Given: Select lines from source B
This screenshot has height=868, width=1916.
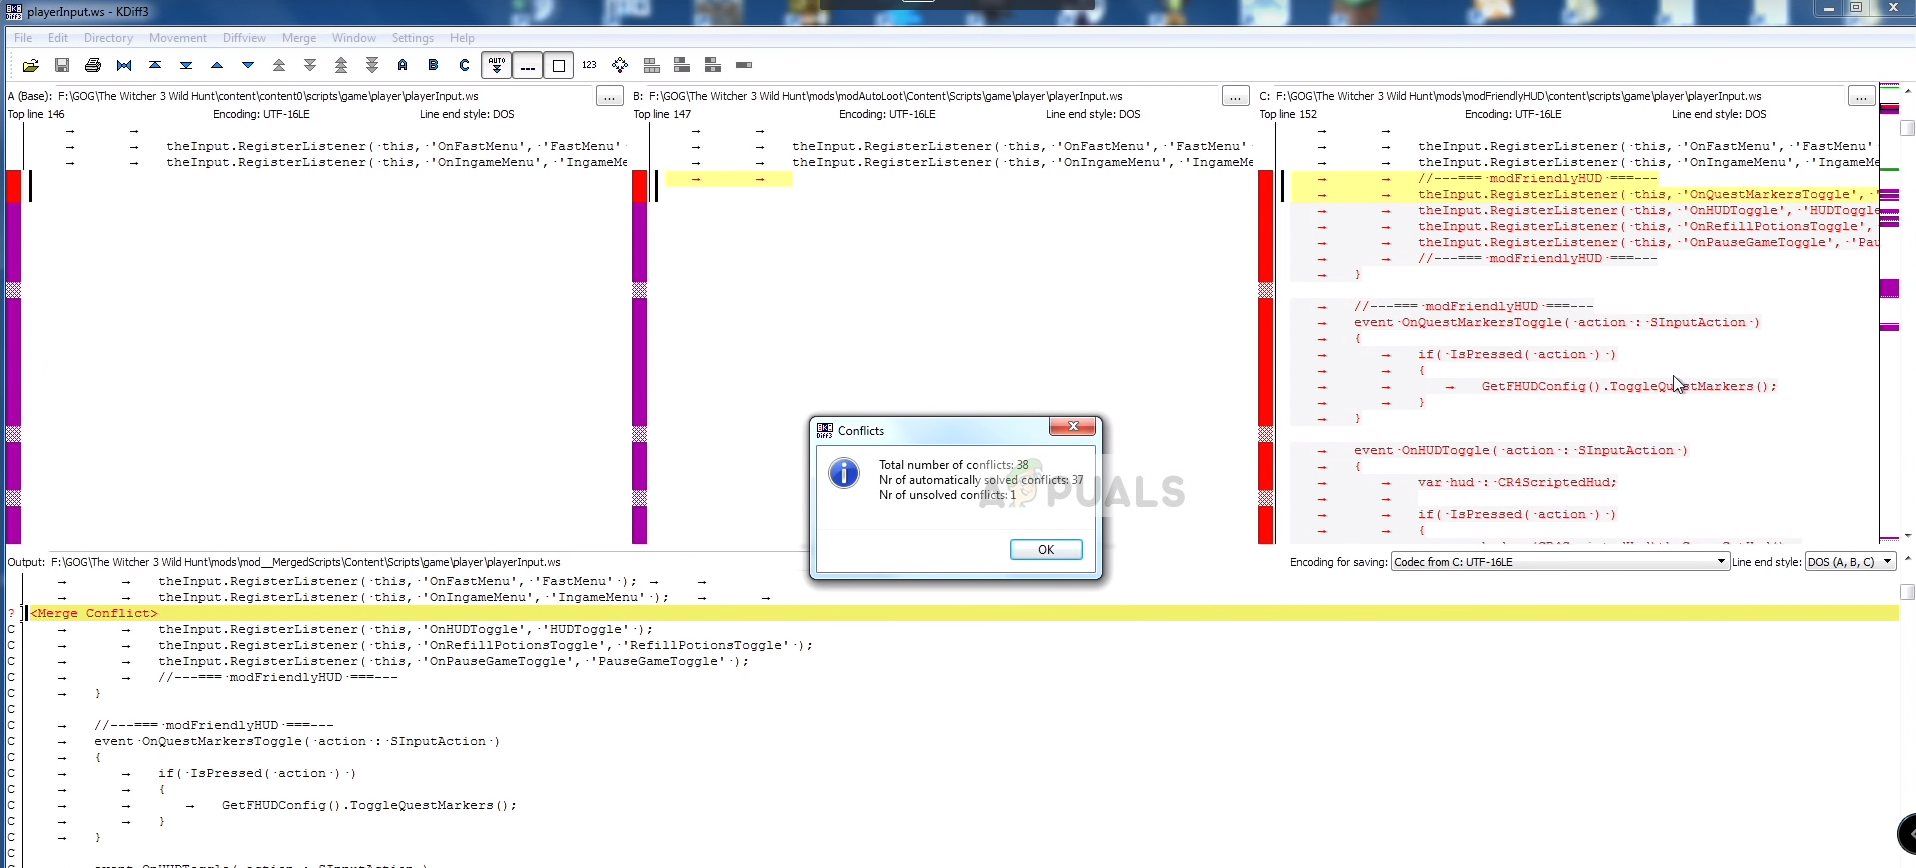Looking at the screenshot, I should tap(434, 65).
